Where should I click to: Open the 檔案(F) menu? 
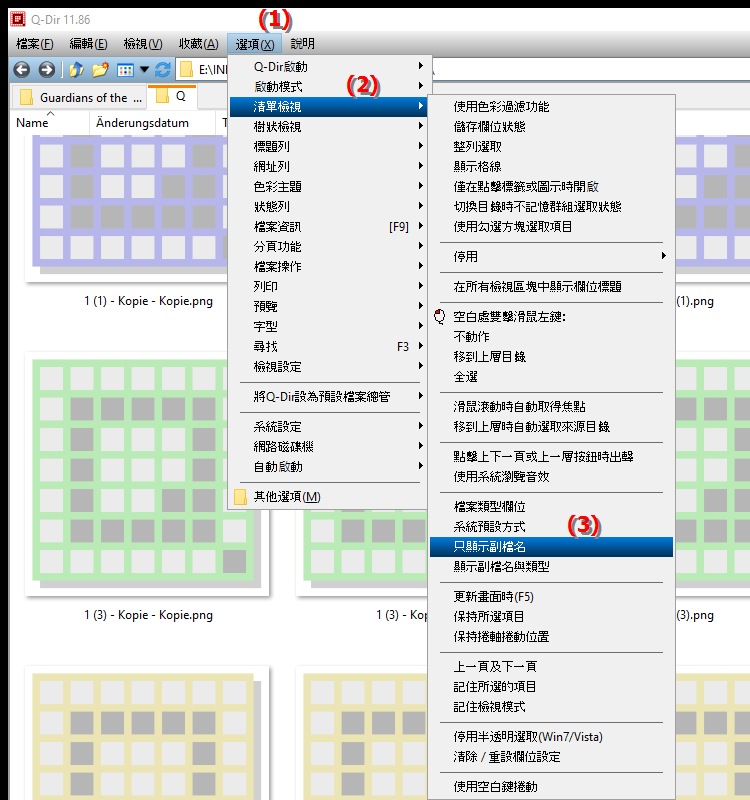35,44
